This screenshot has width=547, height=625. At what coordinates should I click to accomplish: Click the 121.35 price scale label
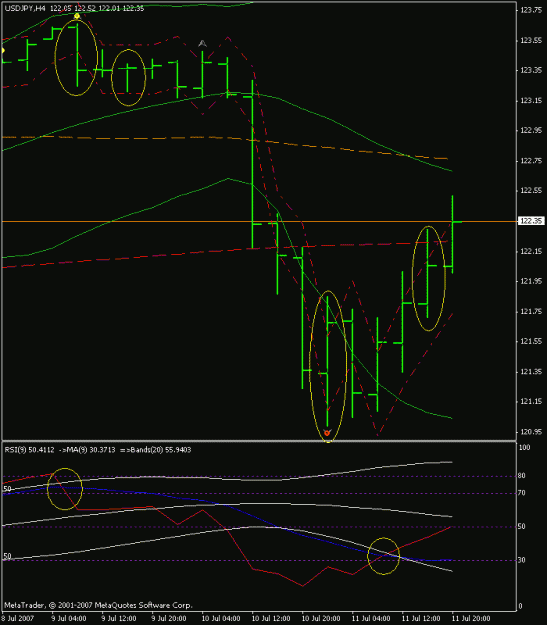[x=531, y=371]
